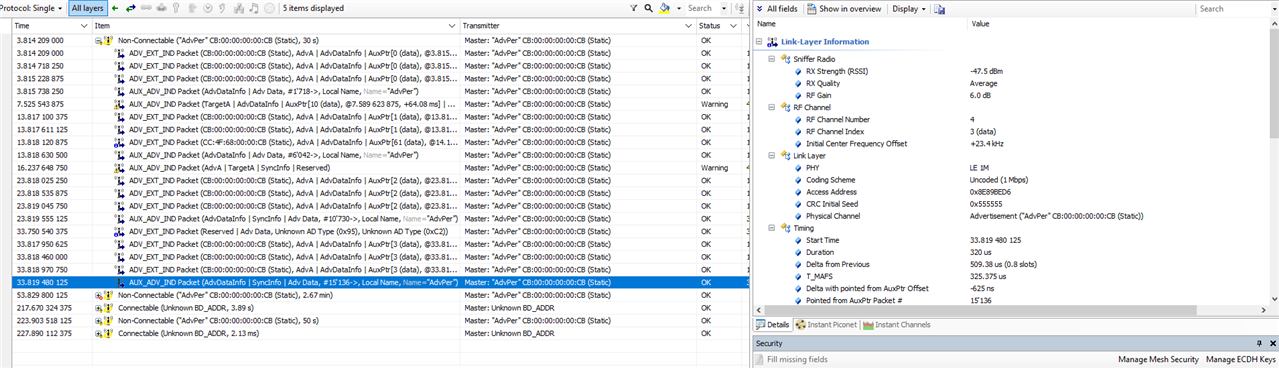Click the clock icon in toolbar
This screenshot has height=368, width=1279.
click(207, 8)
